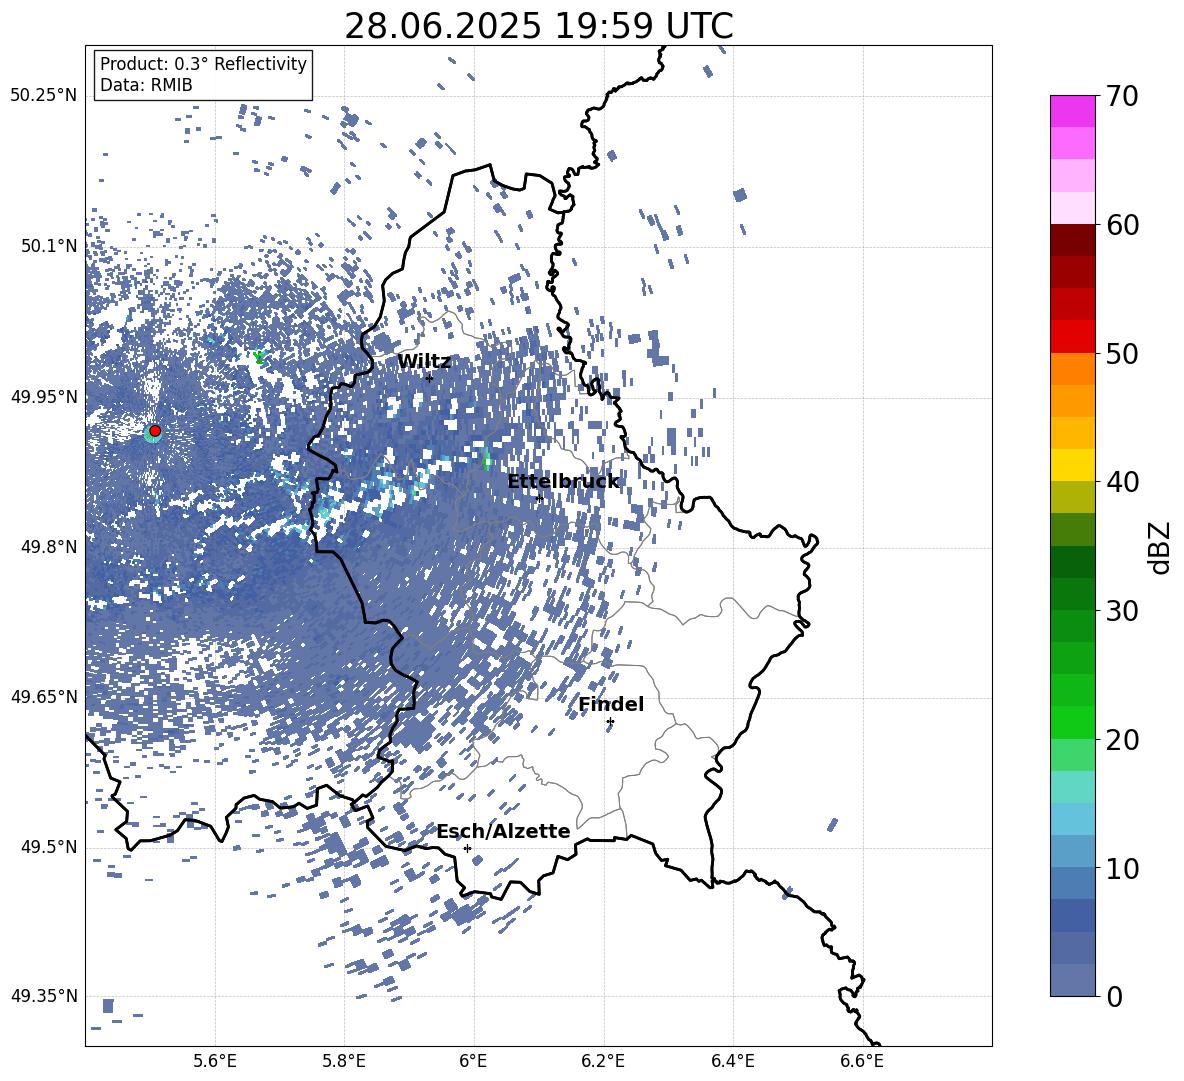Click the magenta top colorbar swatch
The image size is (1184, 1081).
[1073, 112]
